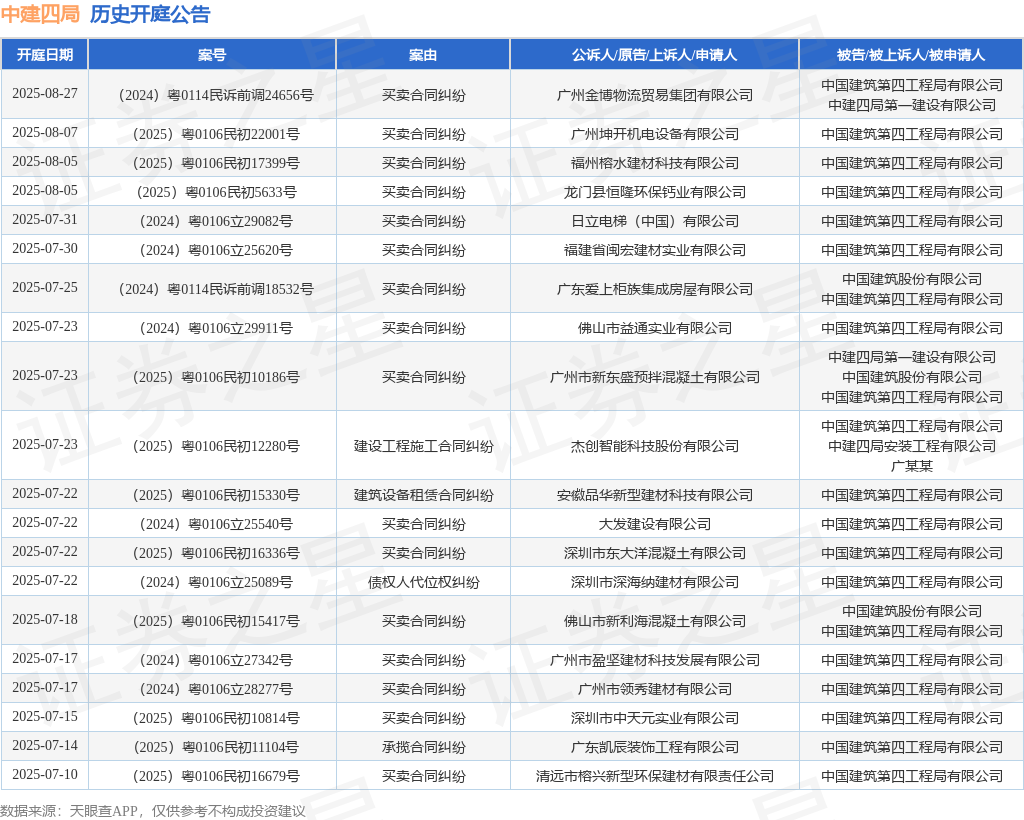
Task: Click case number 粤0106民初10186号
Action: coord(216,377)
